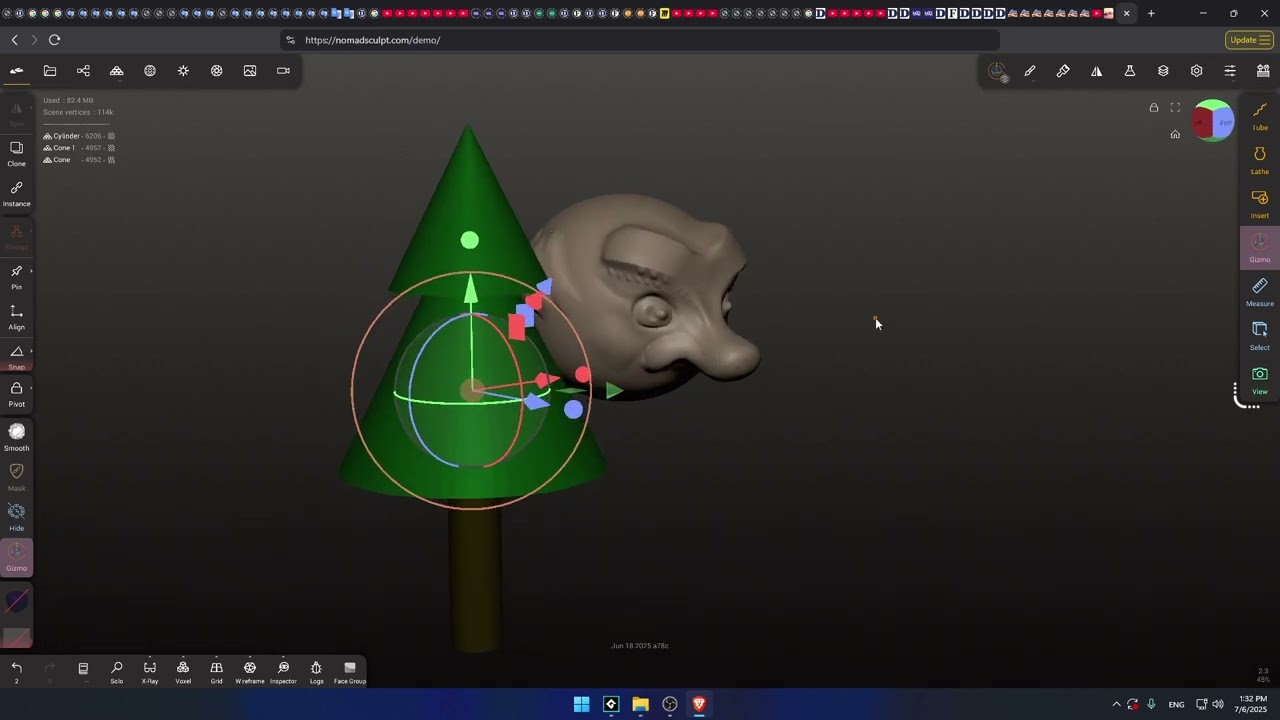
Task: Select the Tube tool
Action: click(x=1260, y=115)
